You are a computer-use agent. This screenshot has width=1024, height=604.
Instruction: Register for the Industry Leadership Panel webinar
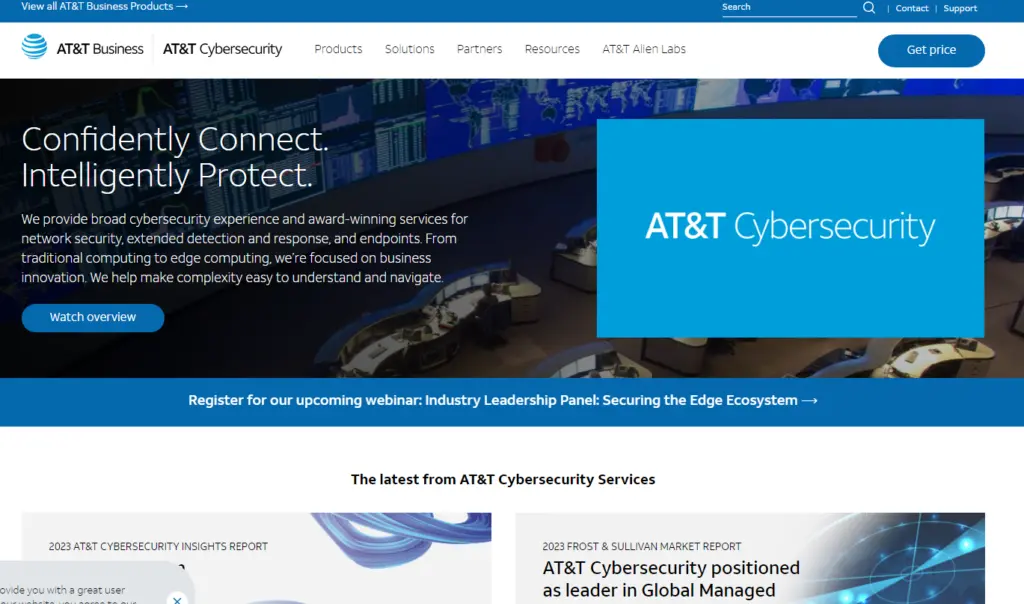pyautogui.click(x=503, y=400)
